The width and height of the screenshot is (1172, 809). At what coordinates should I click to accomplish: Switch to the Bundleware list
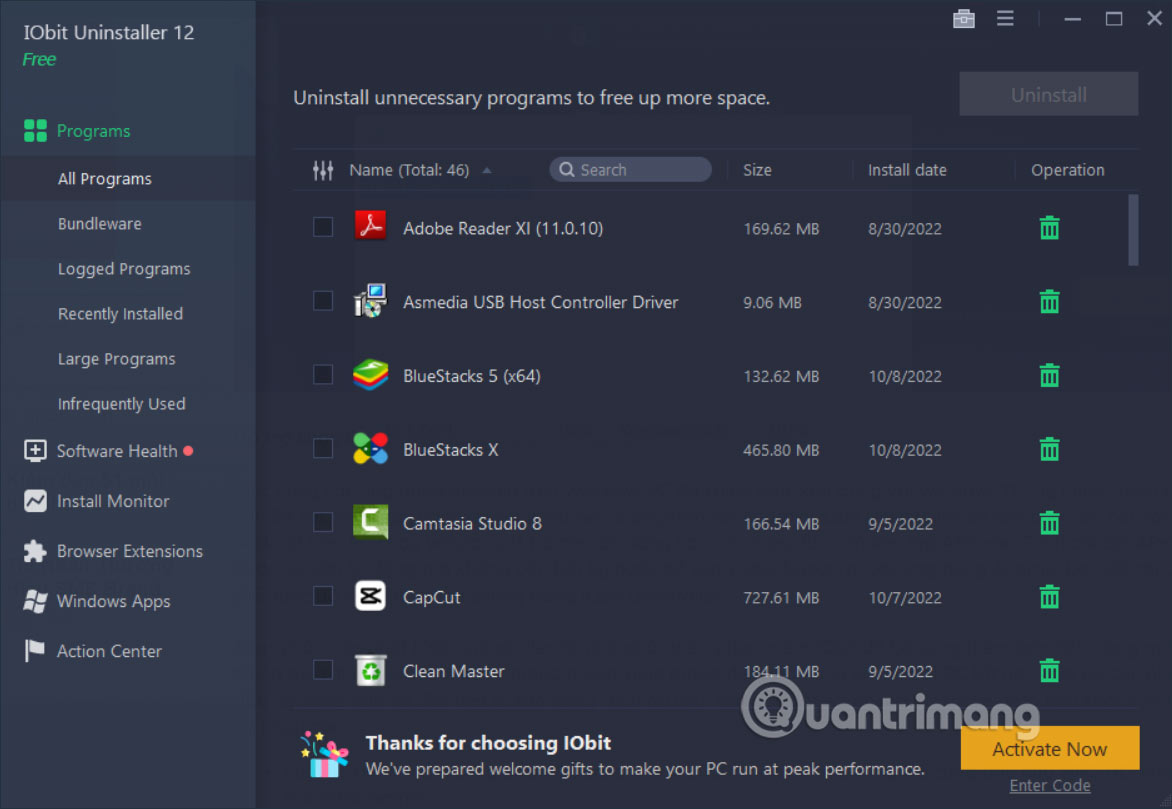pyautogui.click(x=100, y=223)
